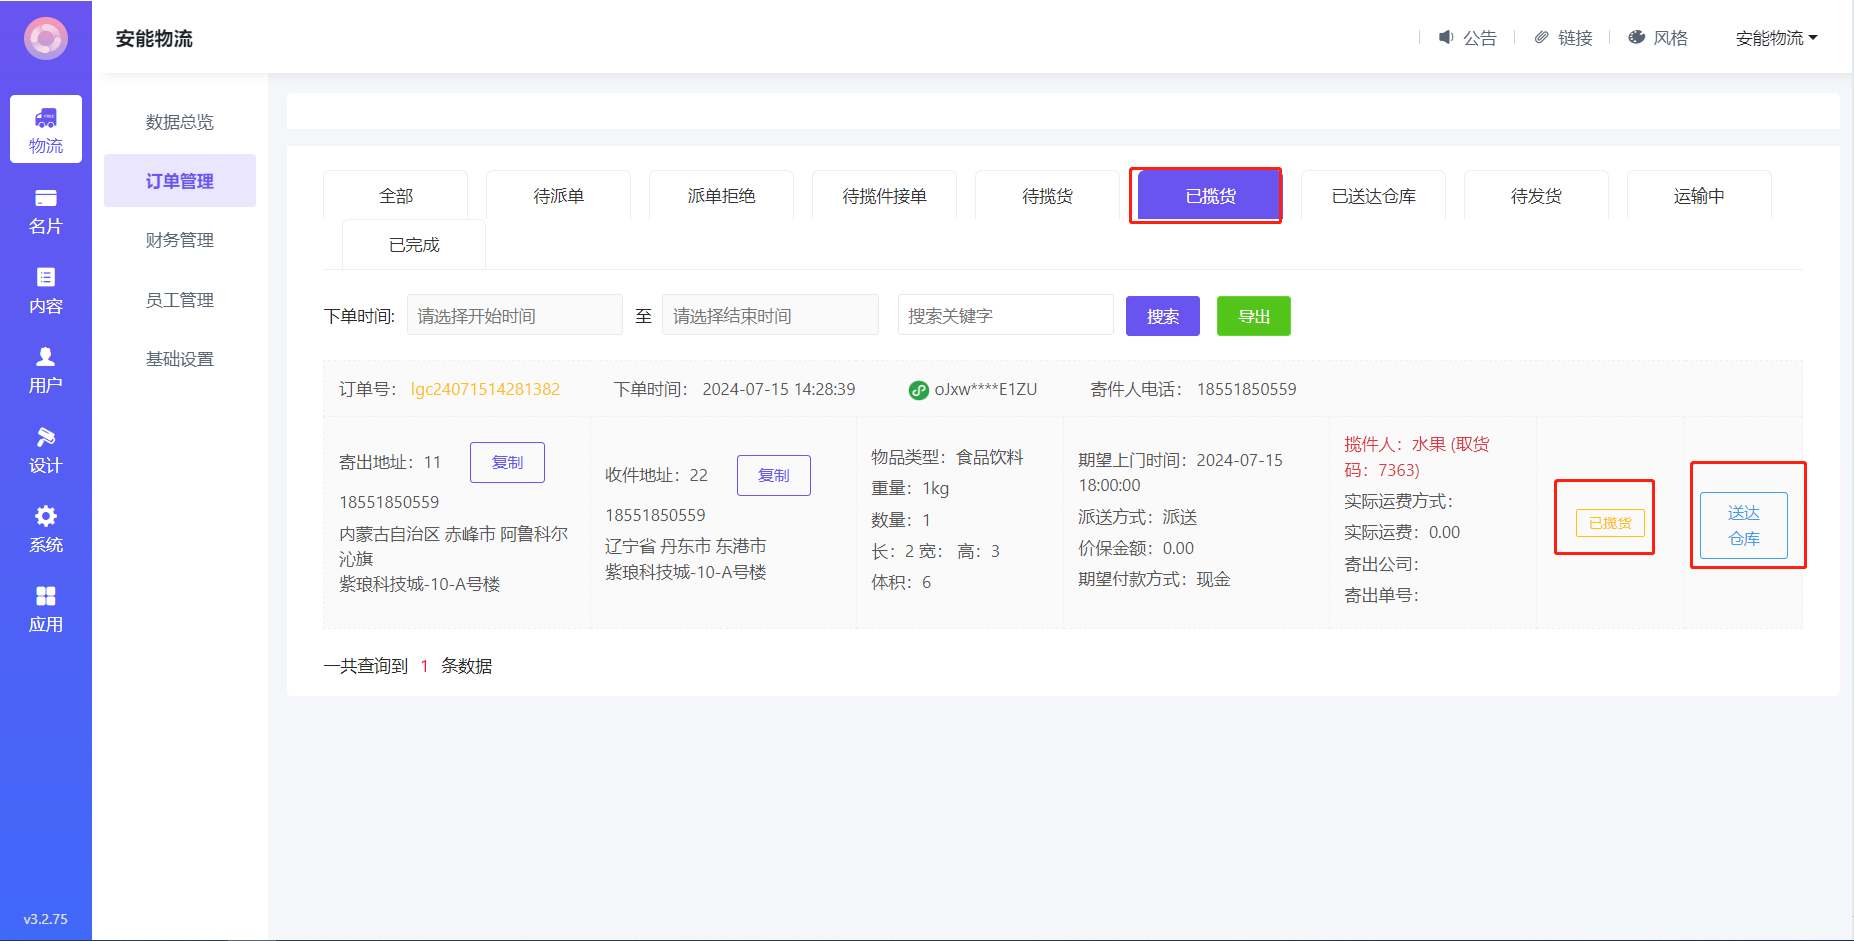Open the 名片 card section icon
Viewport: 1854px width, 941px height.
click(x=46, y=199)
